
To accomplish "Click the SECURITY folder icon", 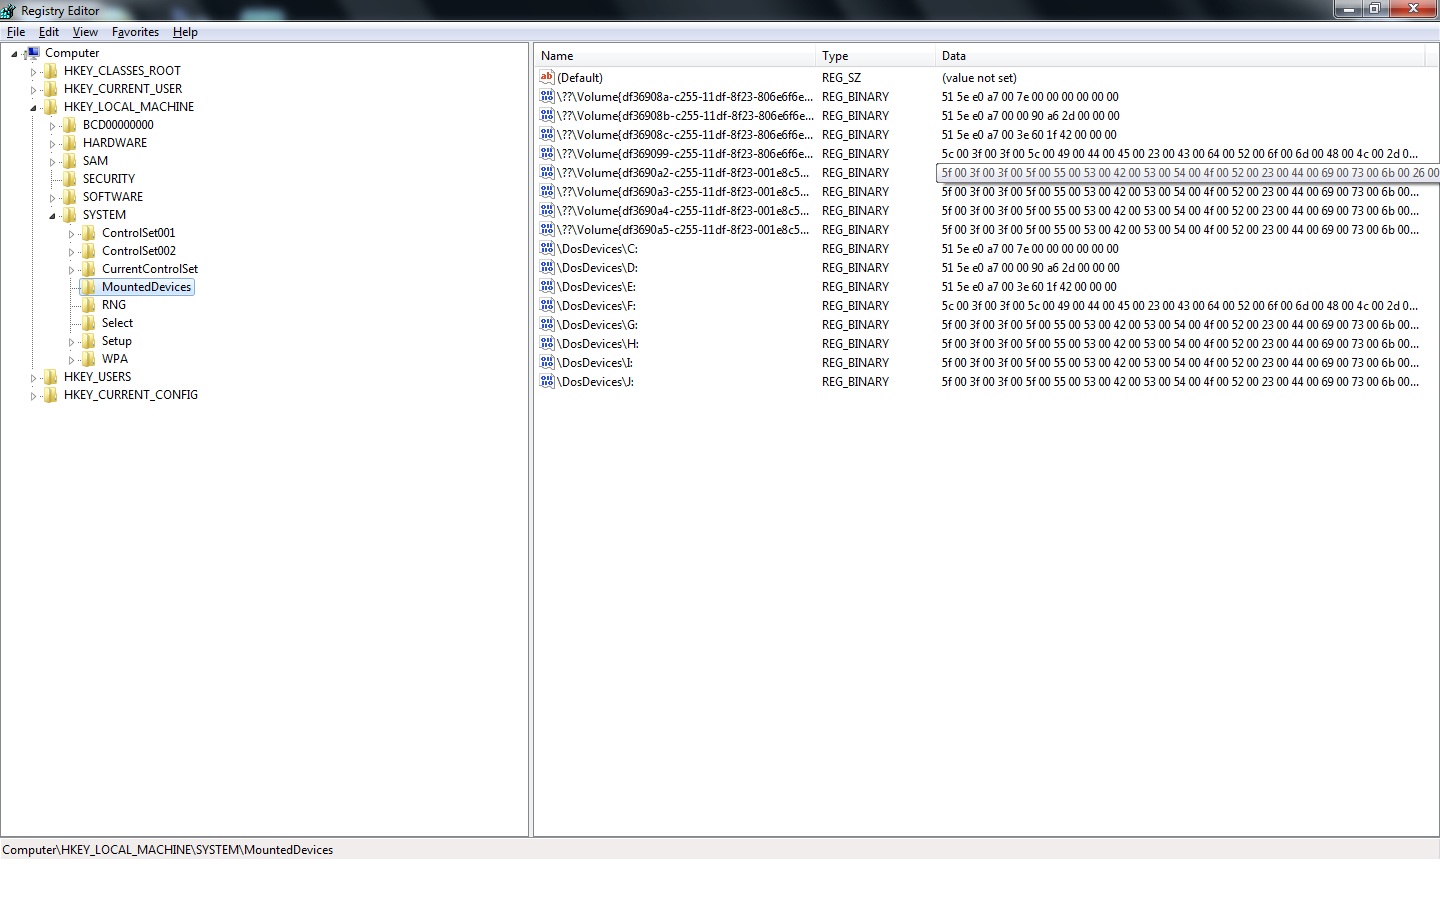I will [x=70, y=179].
